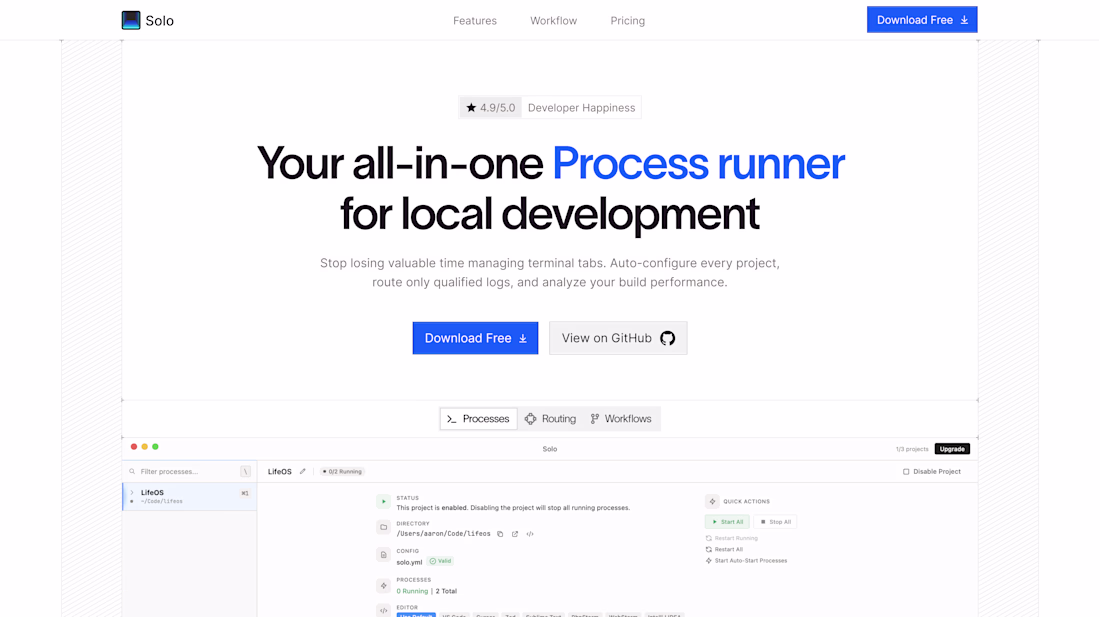1100x617 pixels.
Task: Switch to the Workflows tab
Action: [x=621, y=419]
